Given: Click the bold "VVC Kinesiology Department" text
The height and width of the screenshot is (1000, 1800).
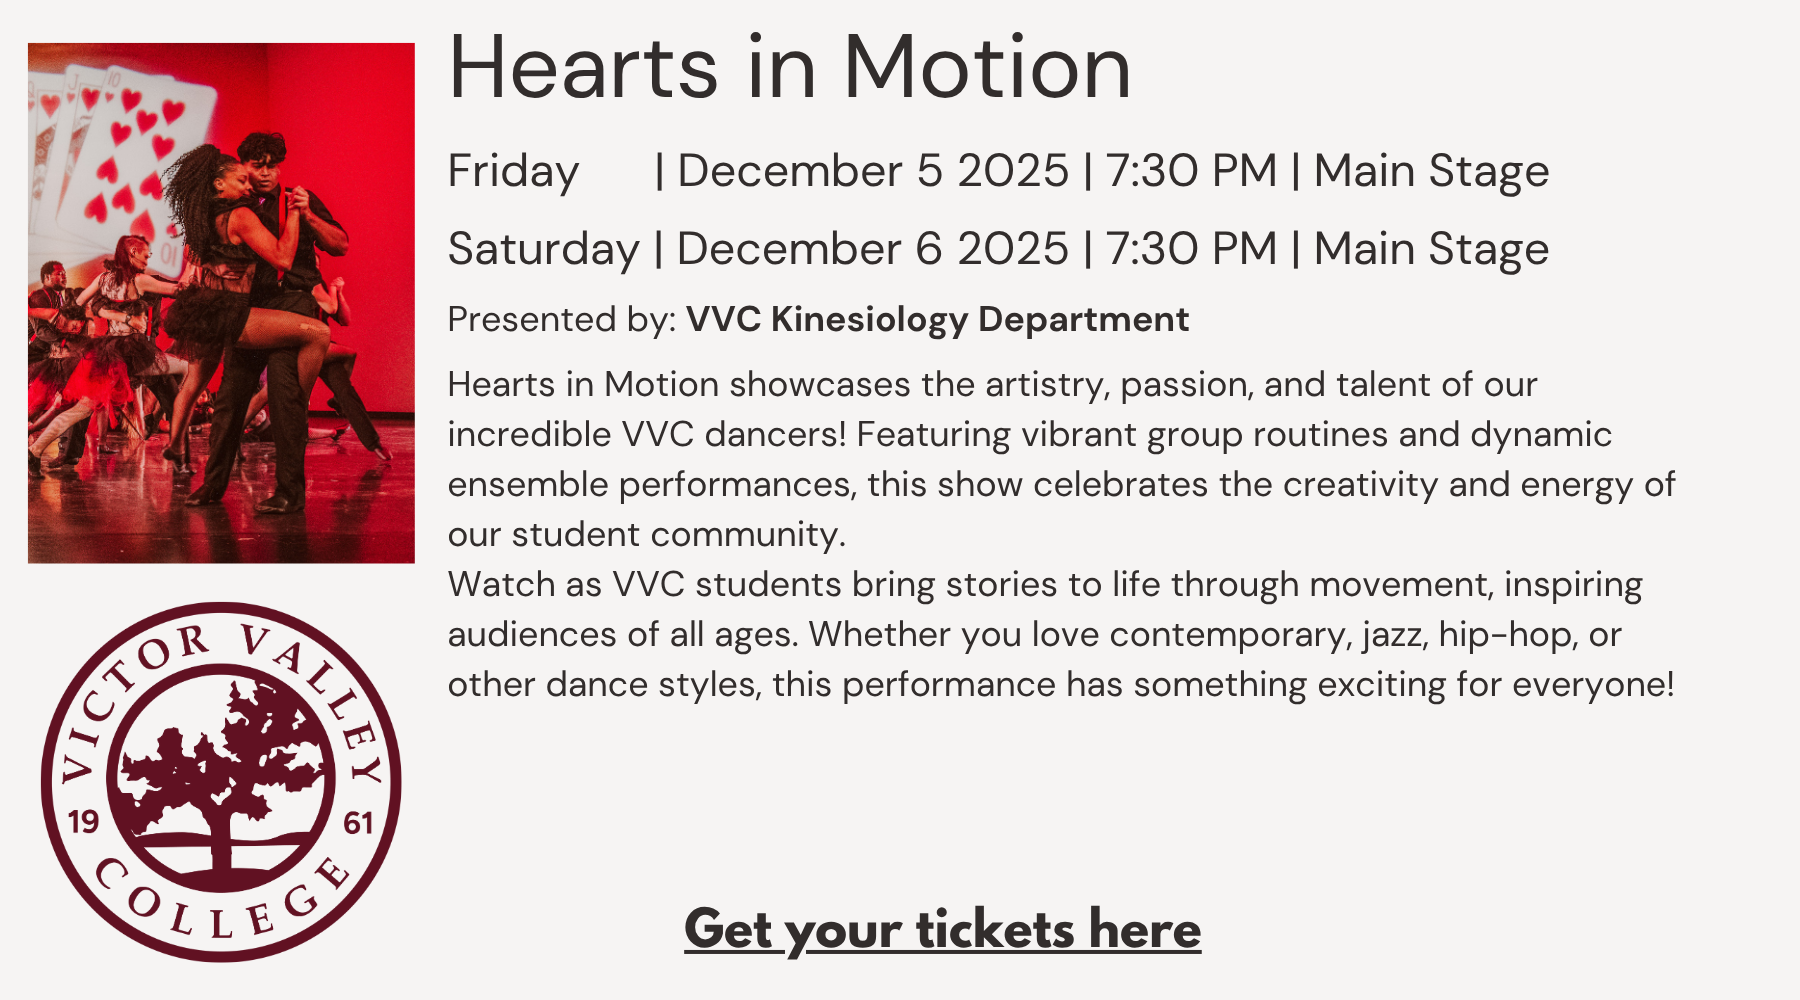Looking at the screenshot, I should (x=937, y=319).
